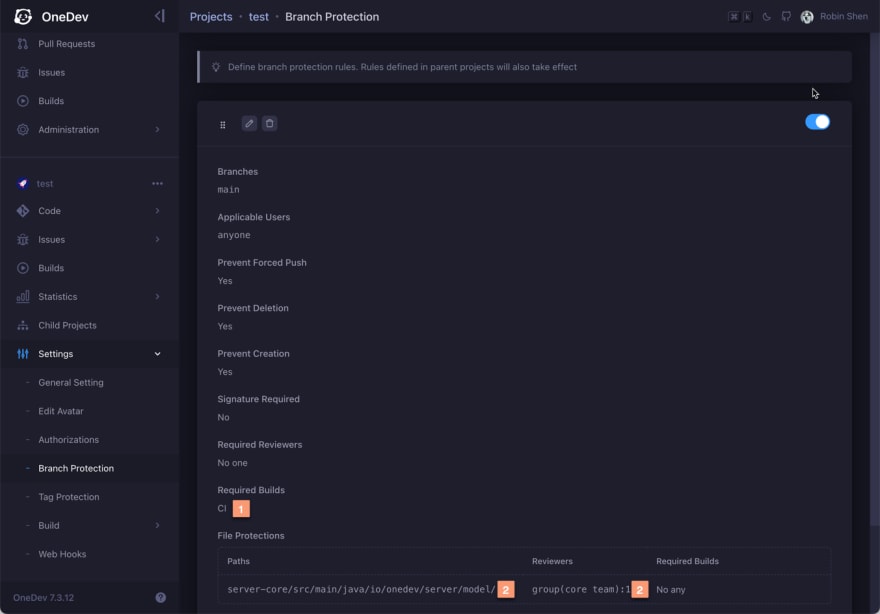This screenshot has height=614, width=880.
Task: Expand the Code submenu chevron
Action: [157, 211]
